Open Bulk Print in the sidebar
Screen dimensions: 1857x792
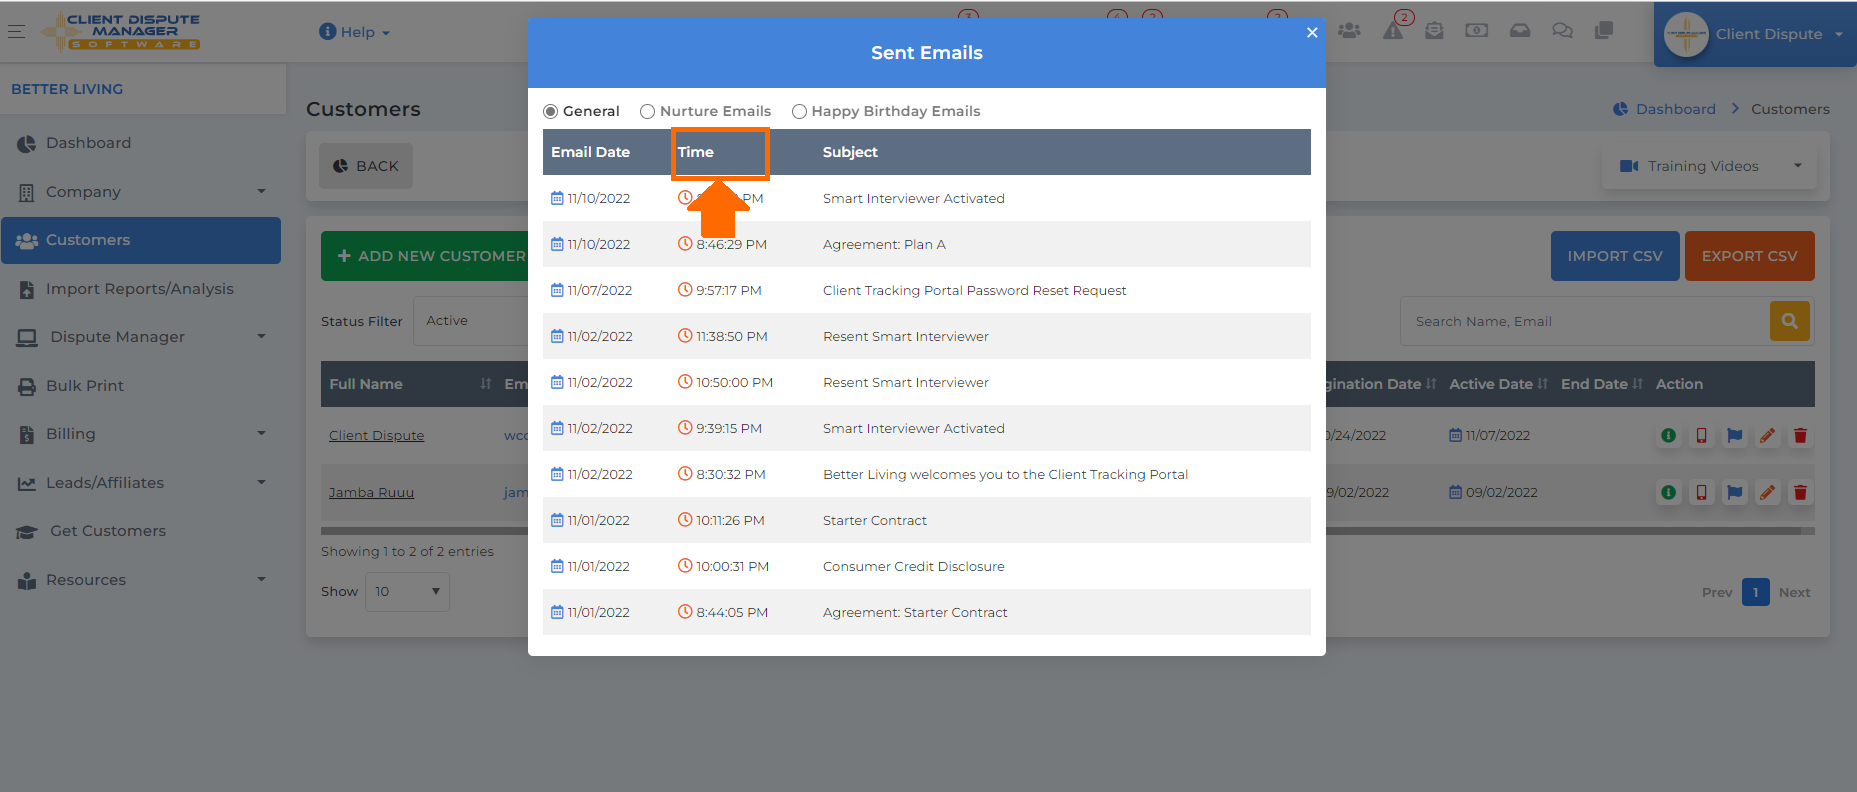[x=140, y=386]
